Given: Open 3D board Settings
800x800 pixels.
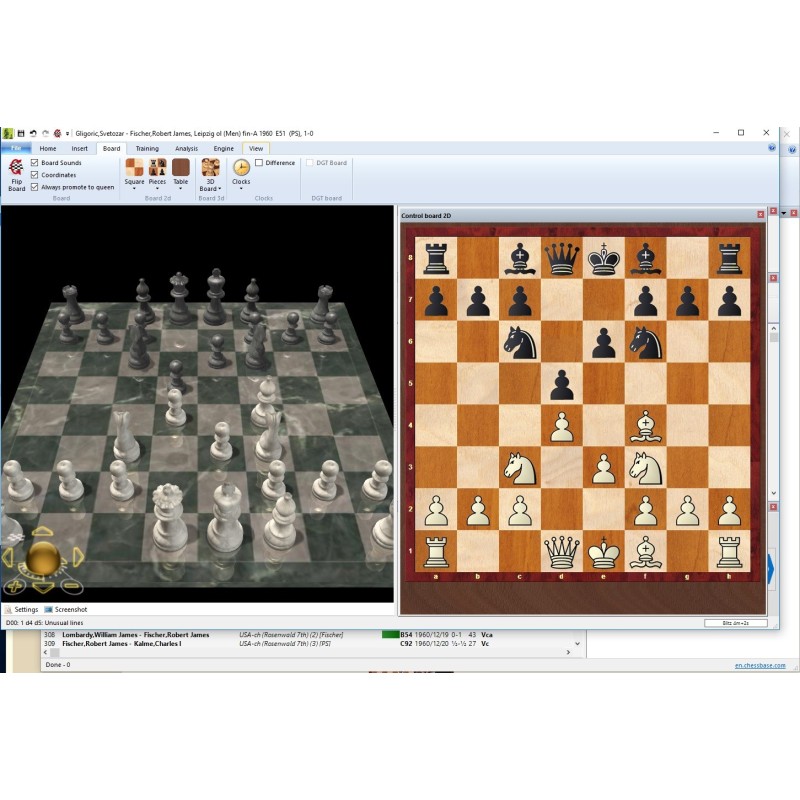Looking at the screenshot, I should coord(21,609).
